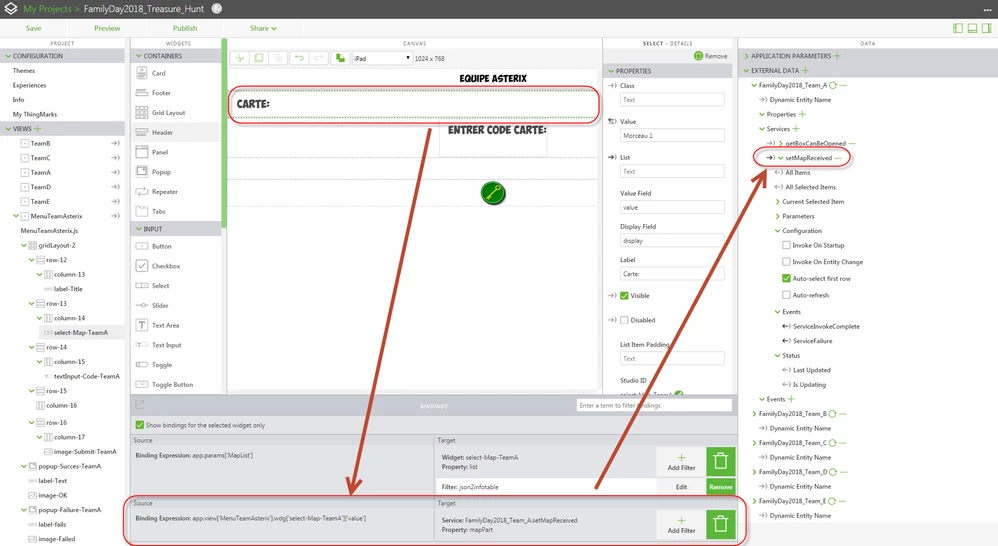The width and height of the screenshot is (998, 546).
Task: Click the Value field containing Morceau 1
Action: pyautogui.click(x=671, y=136)
